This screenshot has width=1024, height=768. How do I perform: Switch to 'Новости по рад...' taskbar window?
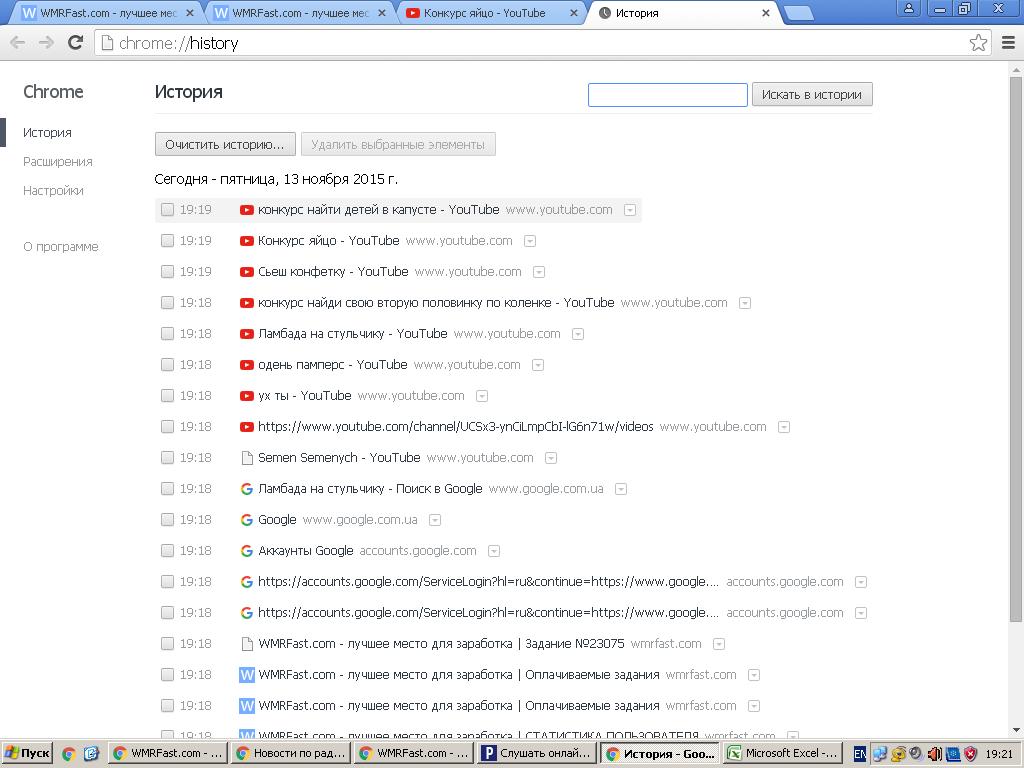291,754
